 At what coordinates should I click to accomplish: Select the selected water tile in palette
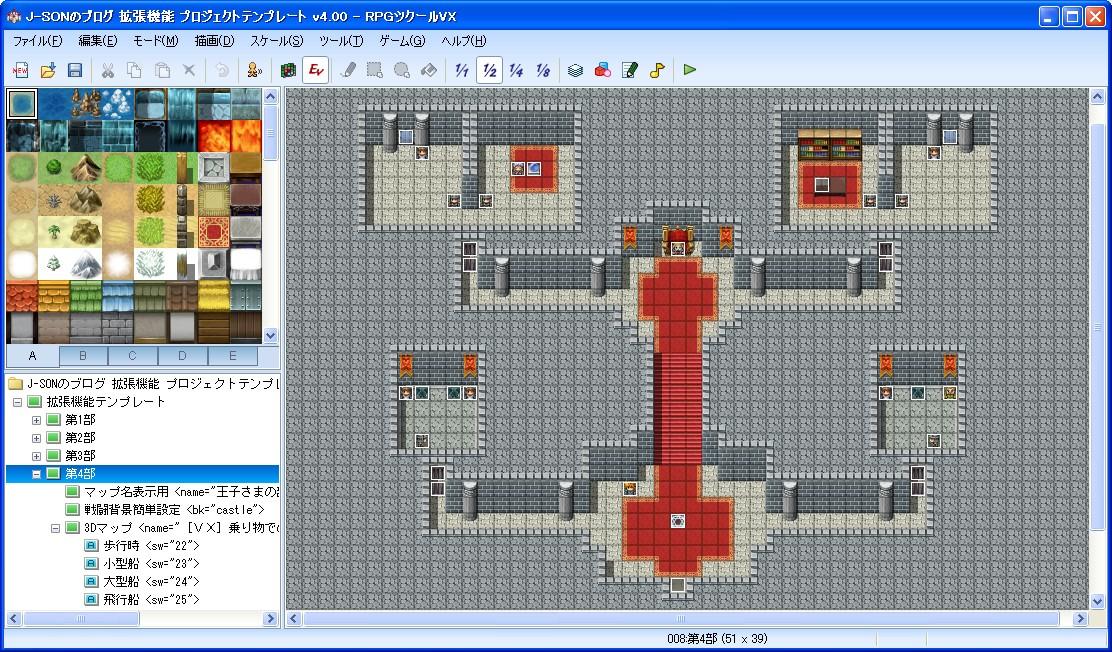pos(21,104)
